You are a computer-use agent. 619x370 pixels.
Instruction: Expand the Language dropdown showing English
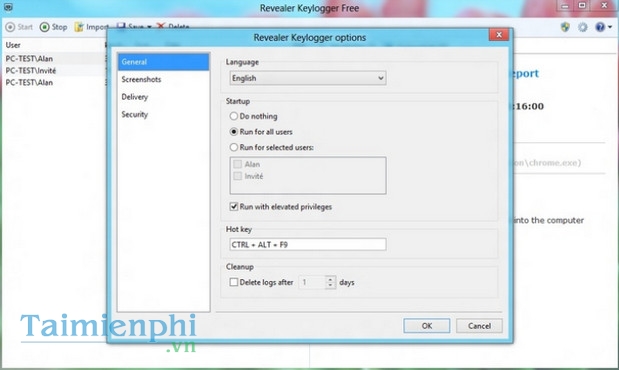(308, 78)
